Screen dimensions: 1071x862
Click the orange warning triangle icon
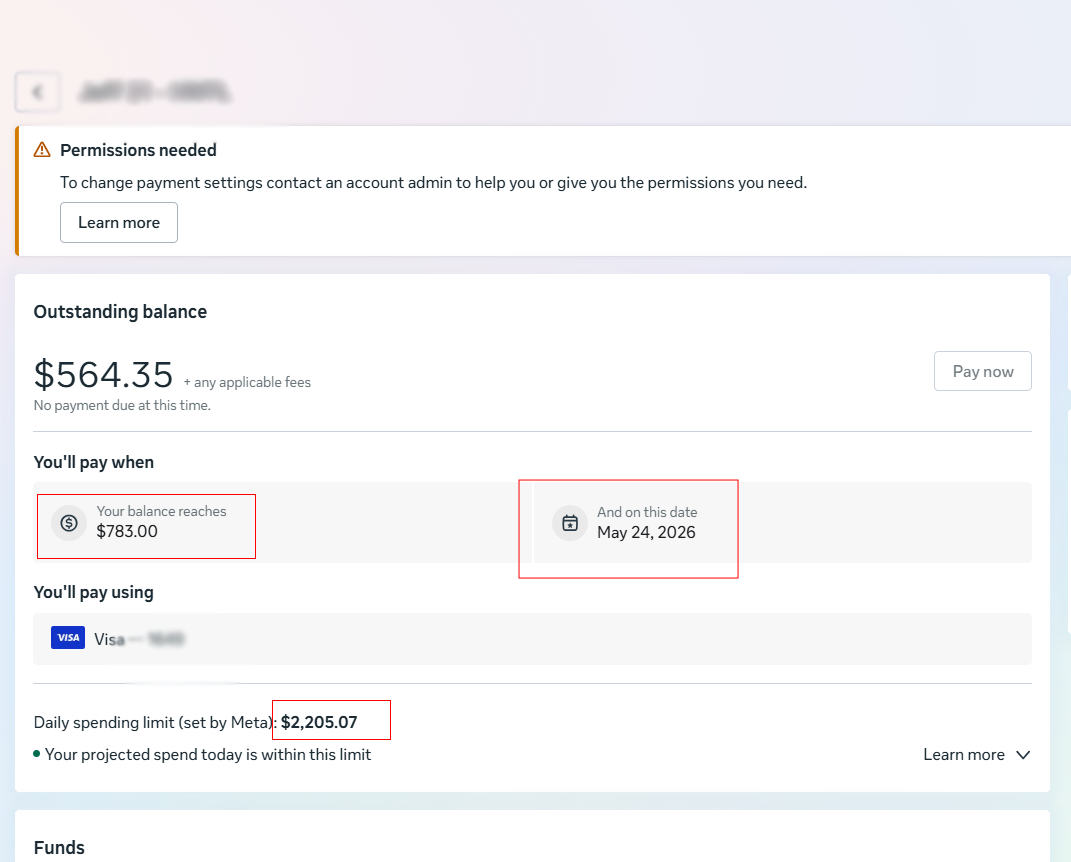click(x=42, y=150)
